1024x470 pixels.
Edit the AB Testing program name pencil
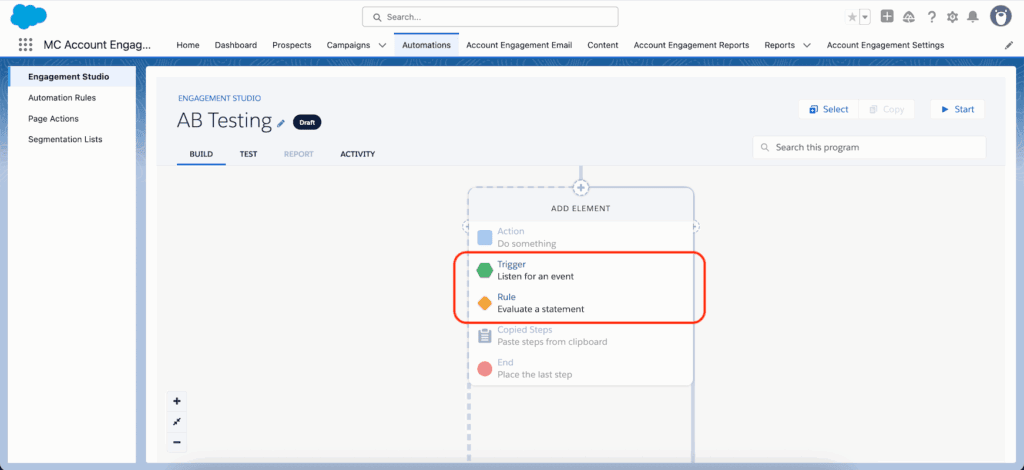click(x=281, y=123)
